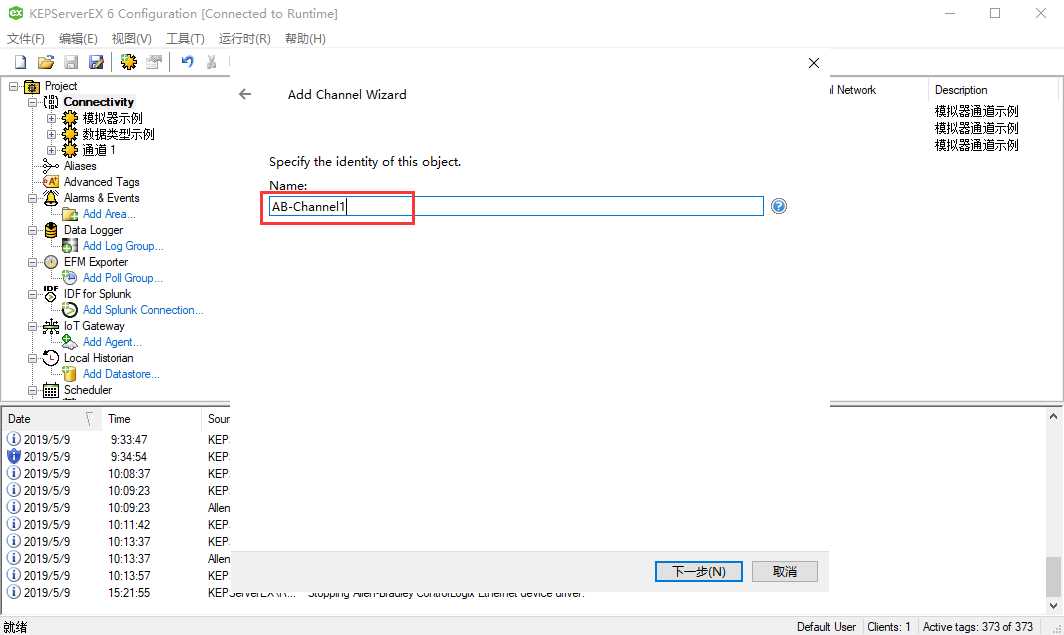Screen dimensions: 1064x635
Task: Click the New Channel gear toolbar icon
Action: point(128,62)
